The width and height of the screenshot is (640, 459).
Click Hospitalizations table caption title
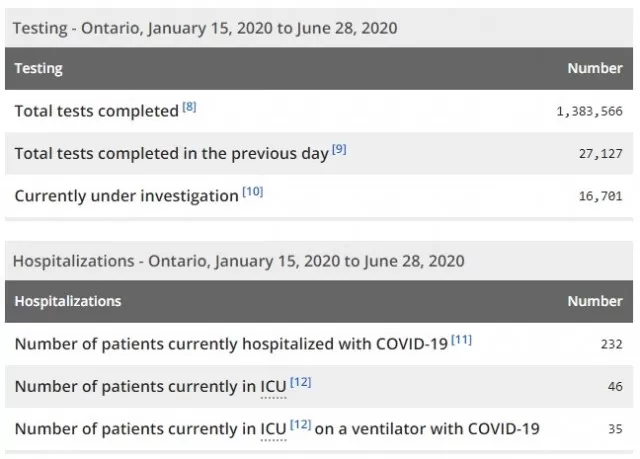(x=239, y=261)
